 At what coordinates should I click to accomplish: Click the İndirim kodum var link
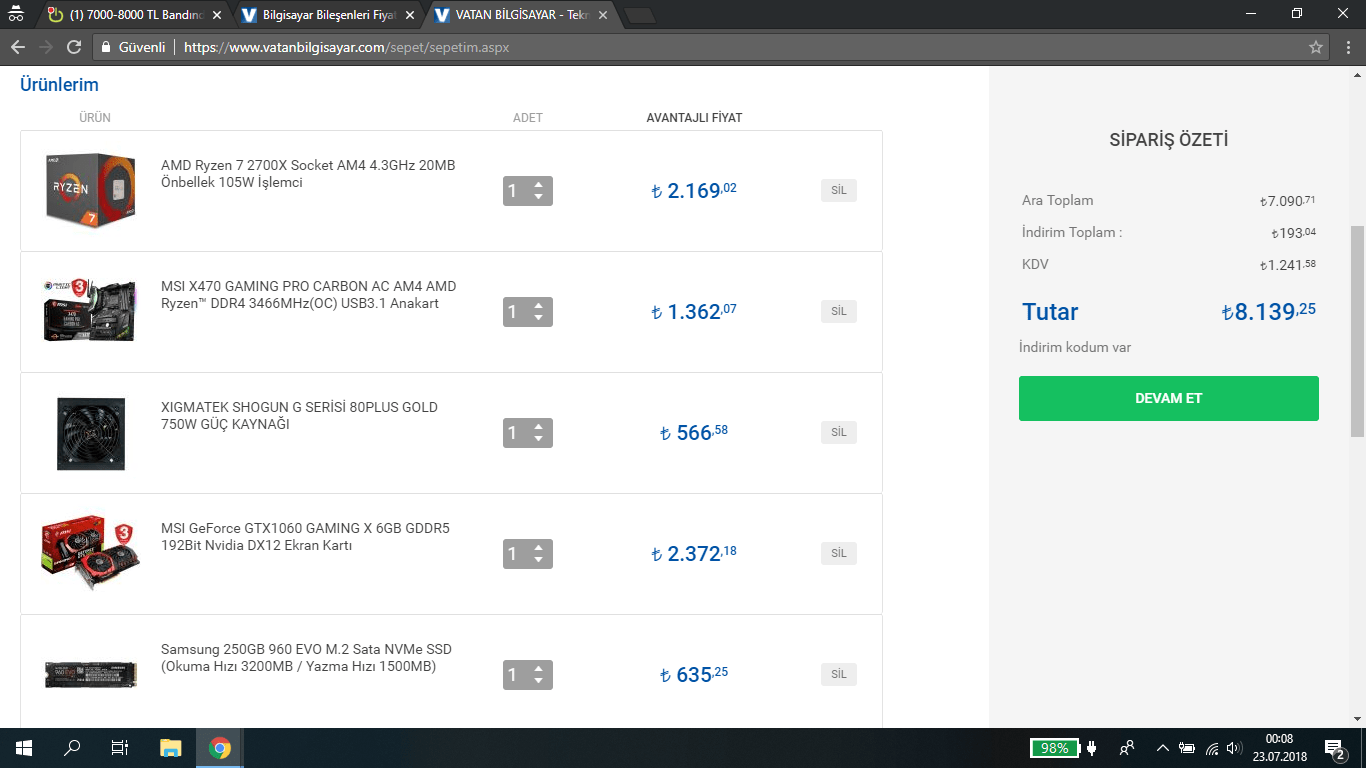click(1075, 347)
